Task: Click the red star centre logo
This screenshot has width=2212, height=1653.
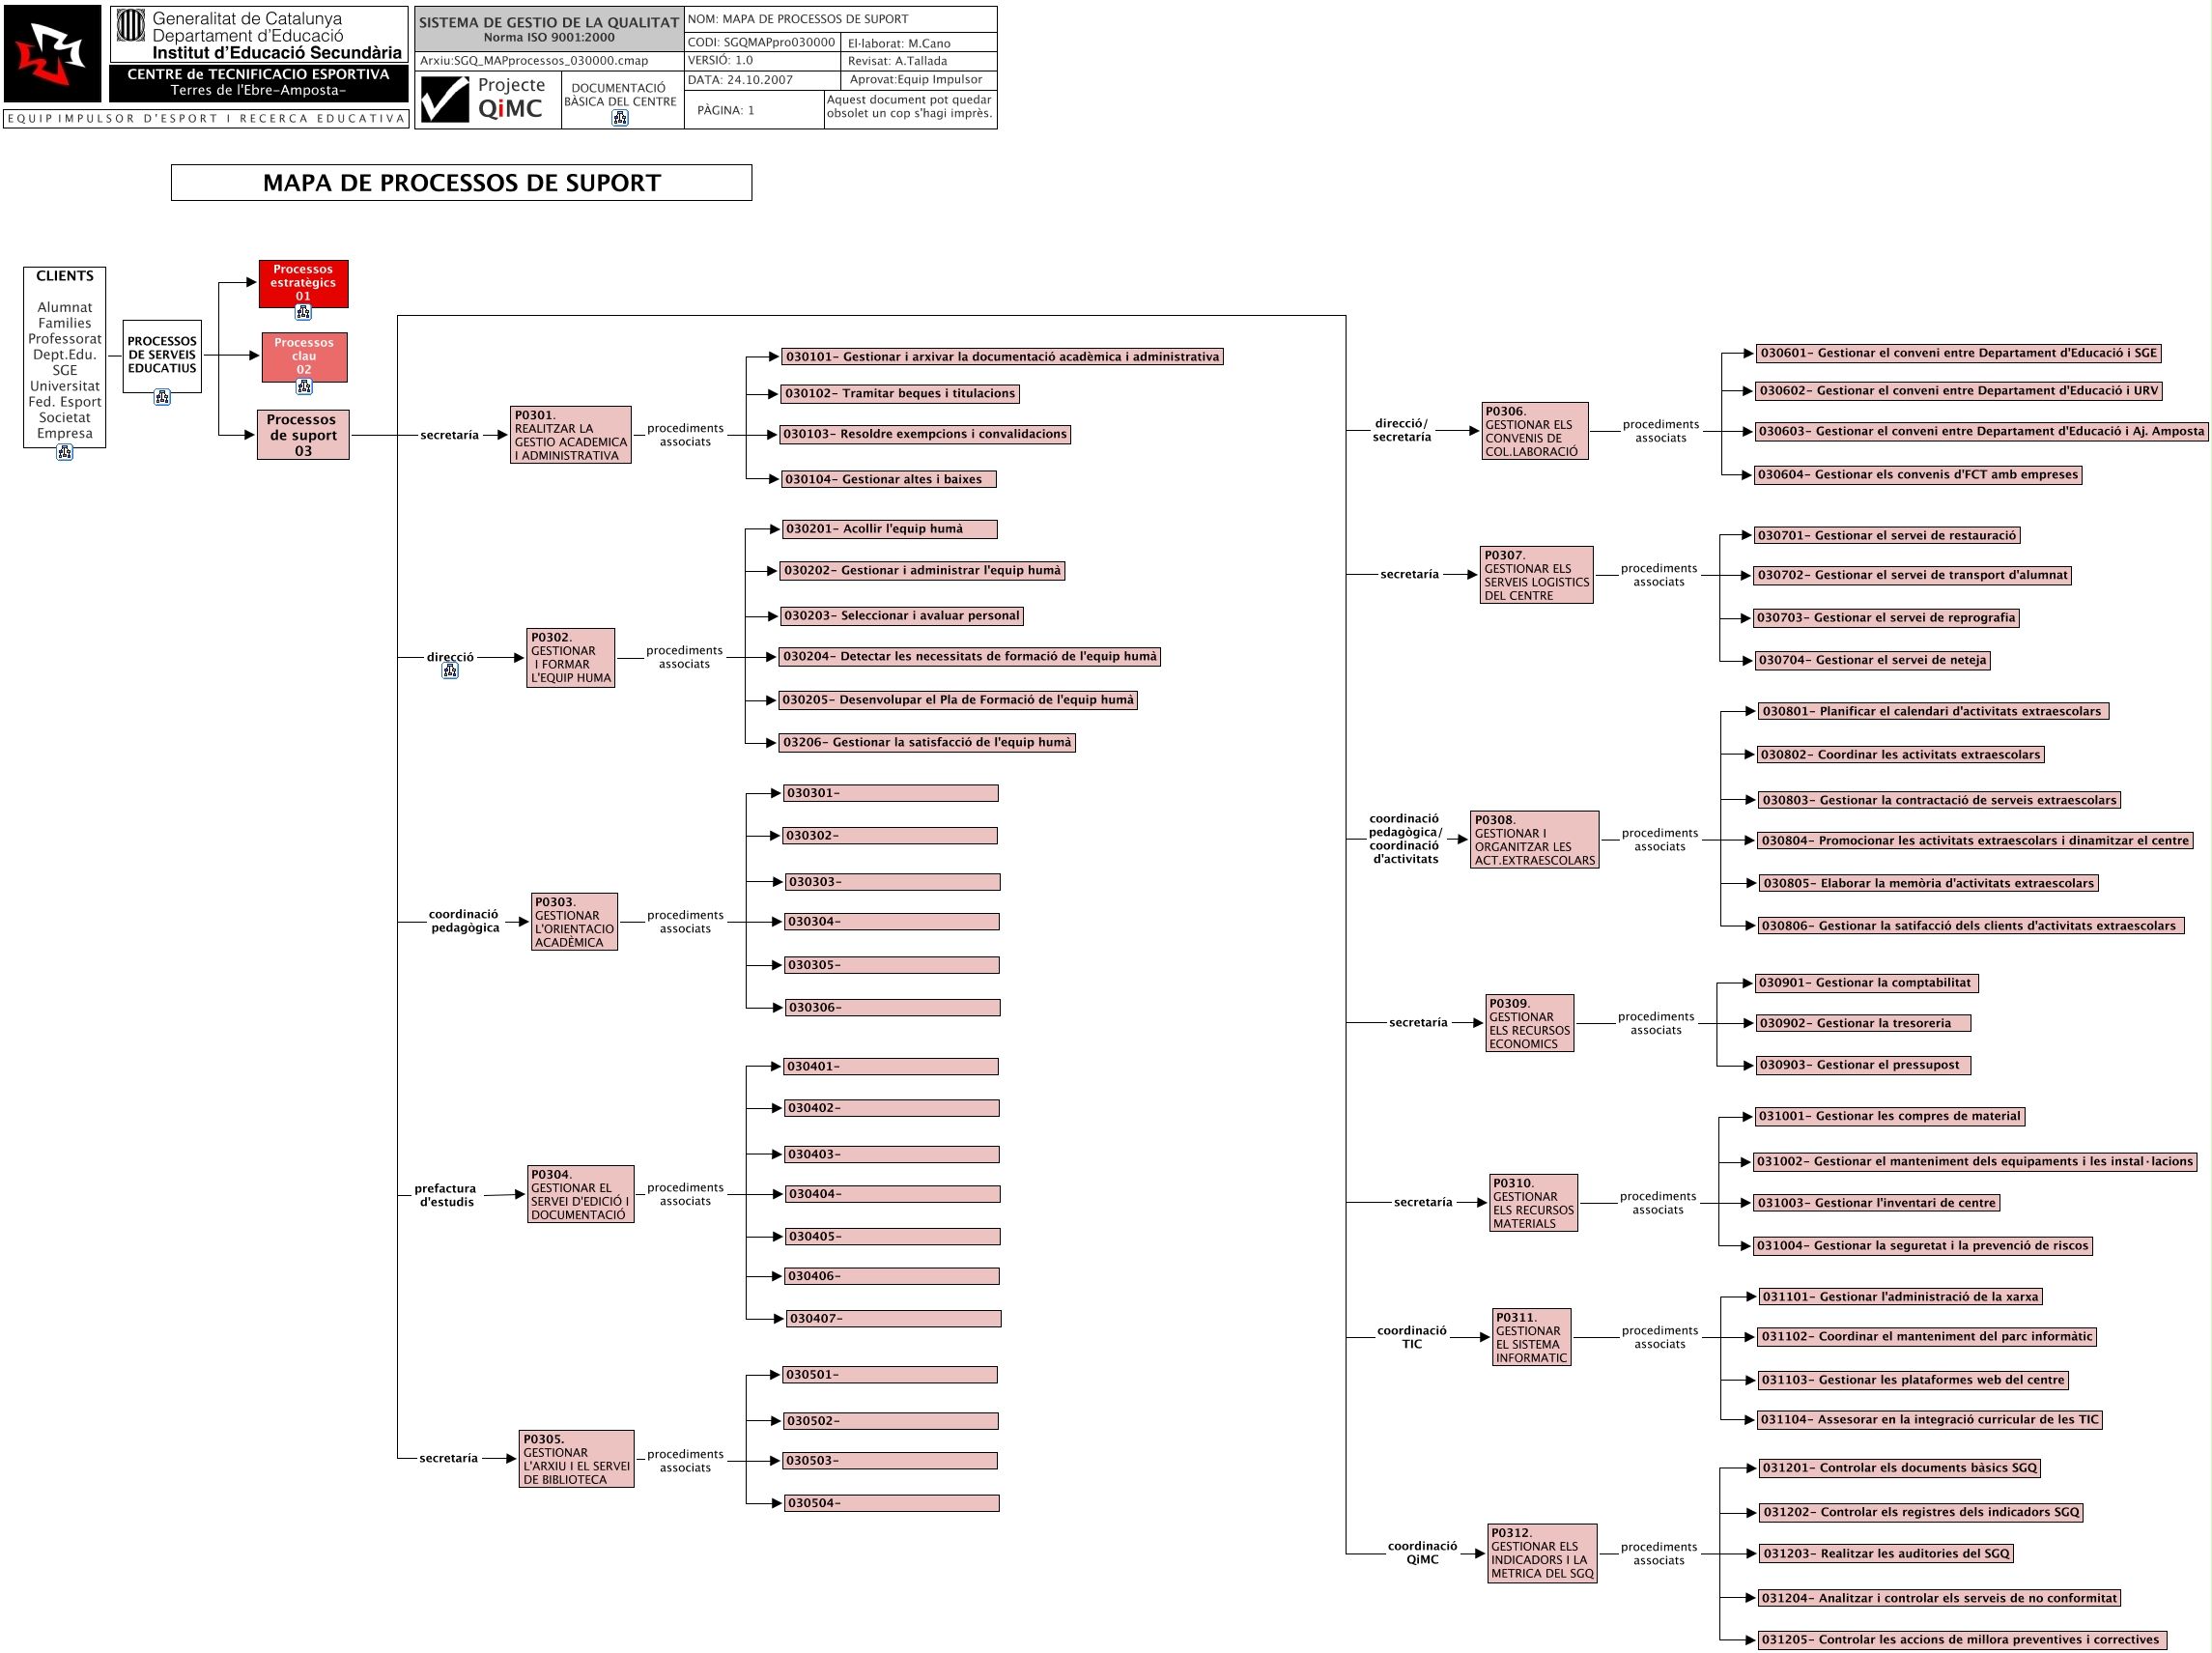Action: (52, 54)
